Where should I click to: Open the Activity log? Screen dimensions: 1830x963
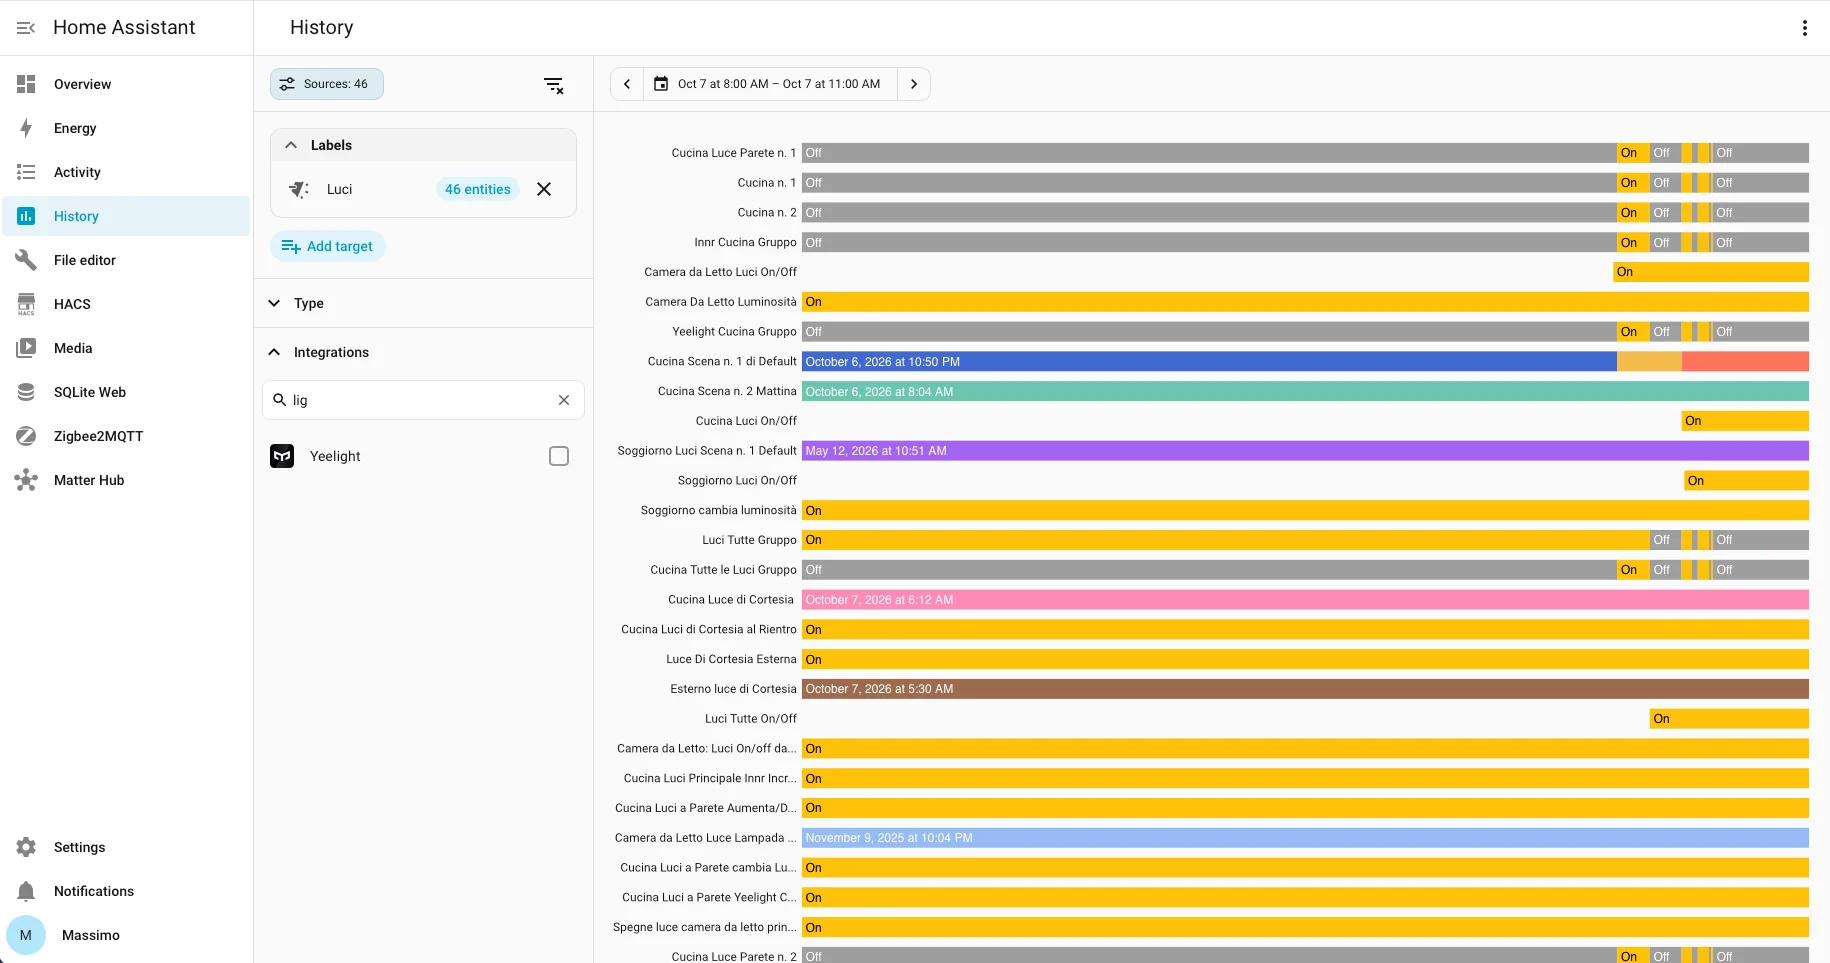click(126, 172)
